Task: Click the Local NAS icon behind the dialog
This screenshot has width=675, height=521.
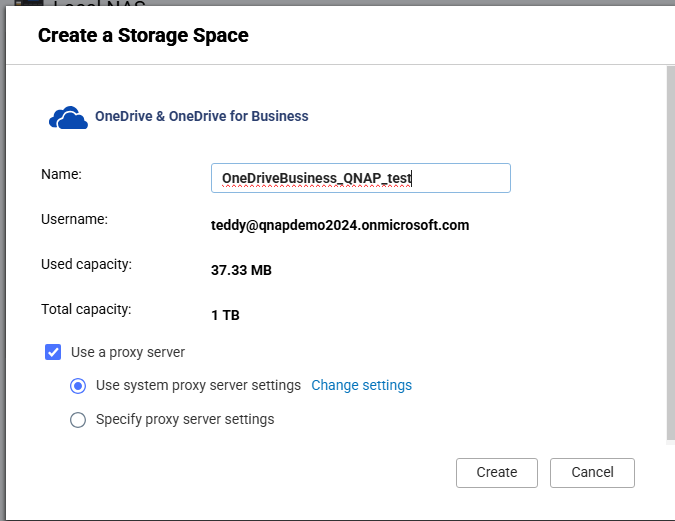Action: [x=28, y=5]
